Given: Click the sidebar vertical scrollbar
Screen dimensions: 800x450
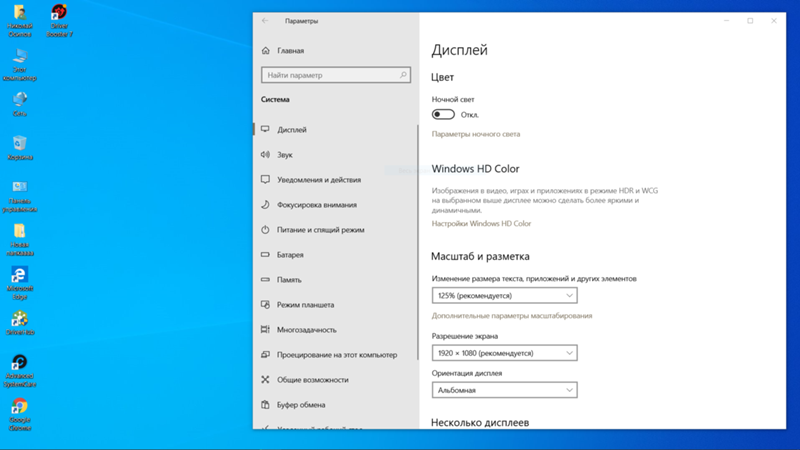Looking at the screenshot, I should [418, 242].
